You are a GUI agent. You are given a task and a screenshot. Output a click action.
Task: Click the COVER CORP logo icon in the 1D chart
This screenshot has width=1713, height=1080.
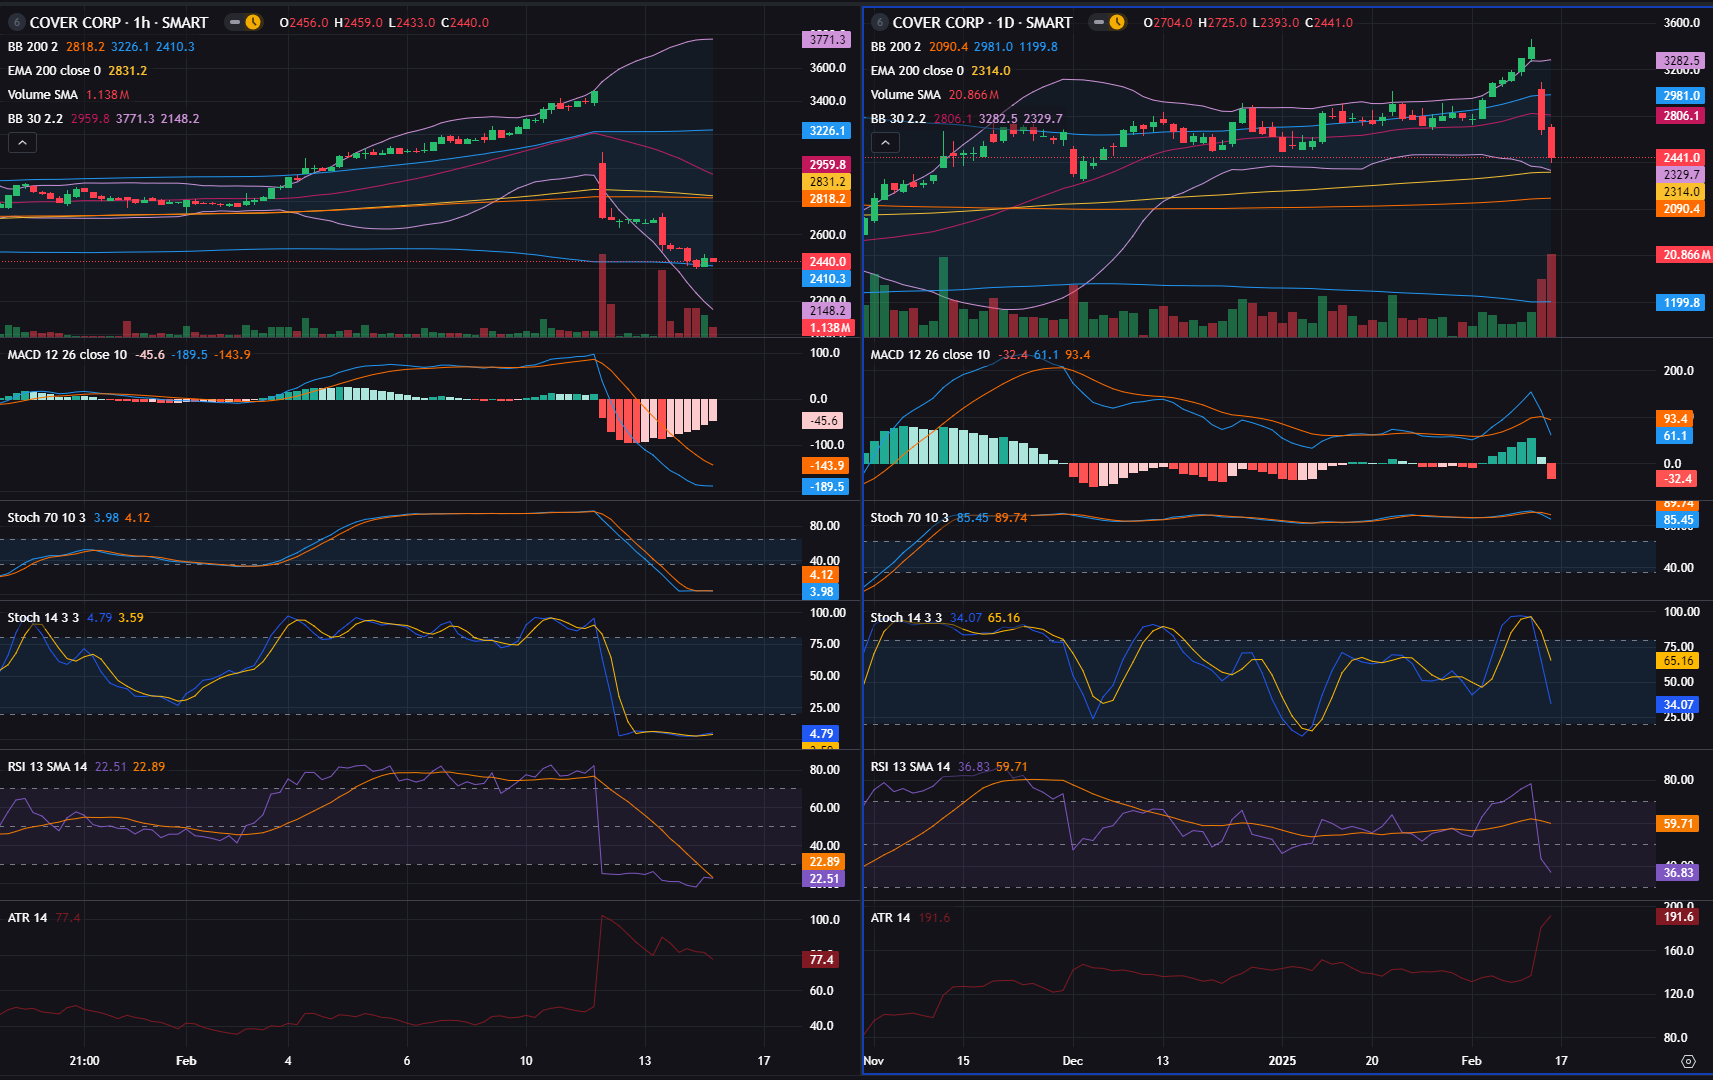tap(879, 22)
